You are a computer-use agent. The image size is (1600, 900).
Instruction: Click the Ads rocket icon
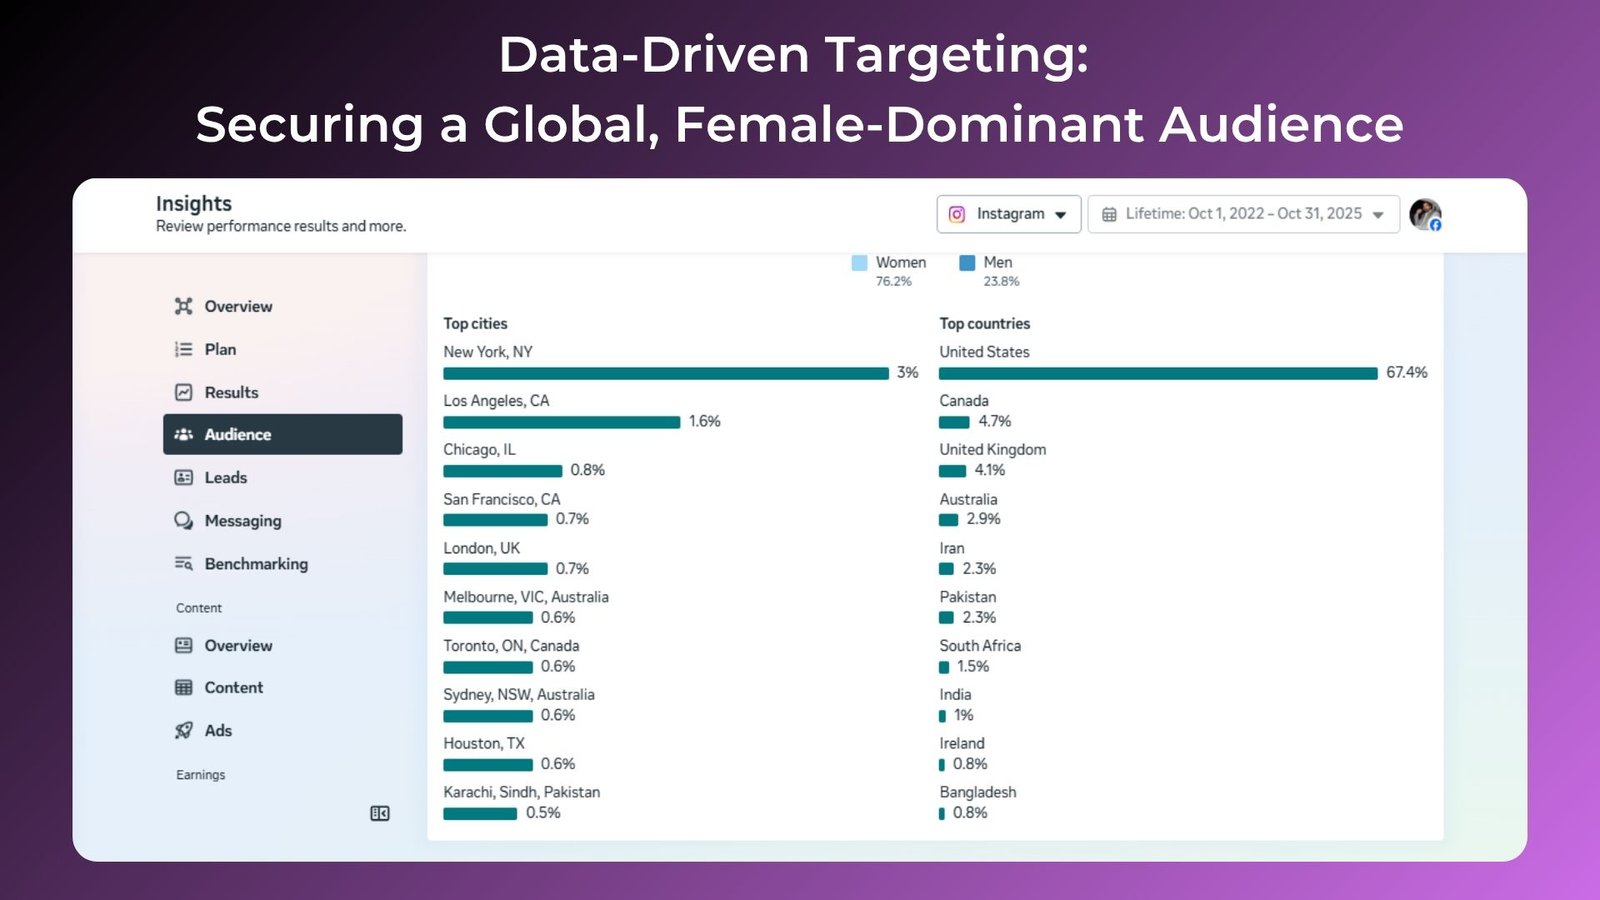pyautogui.click(x=184, y=731)
